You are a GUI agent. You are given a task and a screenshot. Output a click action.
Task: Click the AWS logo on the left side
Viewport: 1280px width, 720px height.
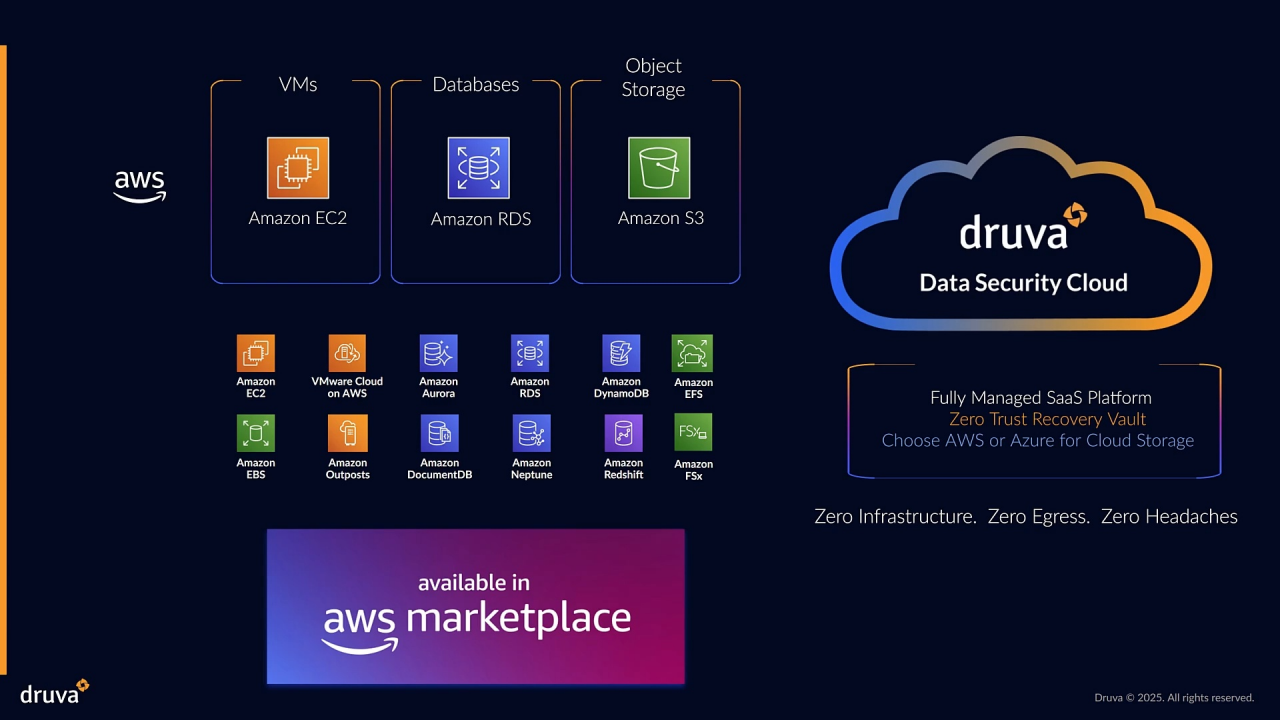tap(139, 185)
